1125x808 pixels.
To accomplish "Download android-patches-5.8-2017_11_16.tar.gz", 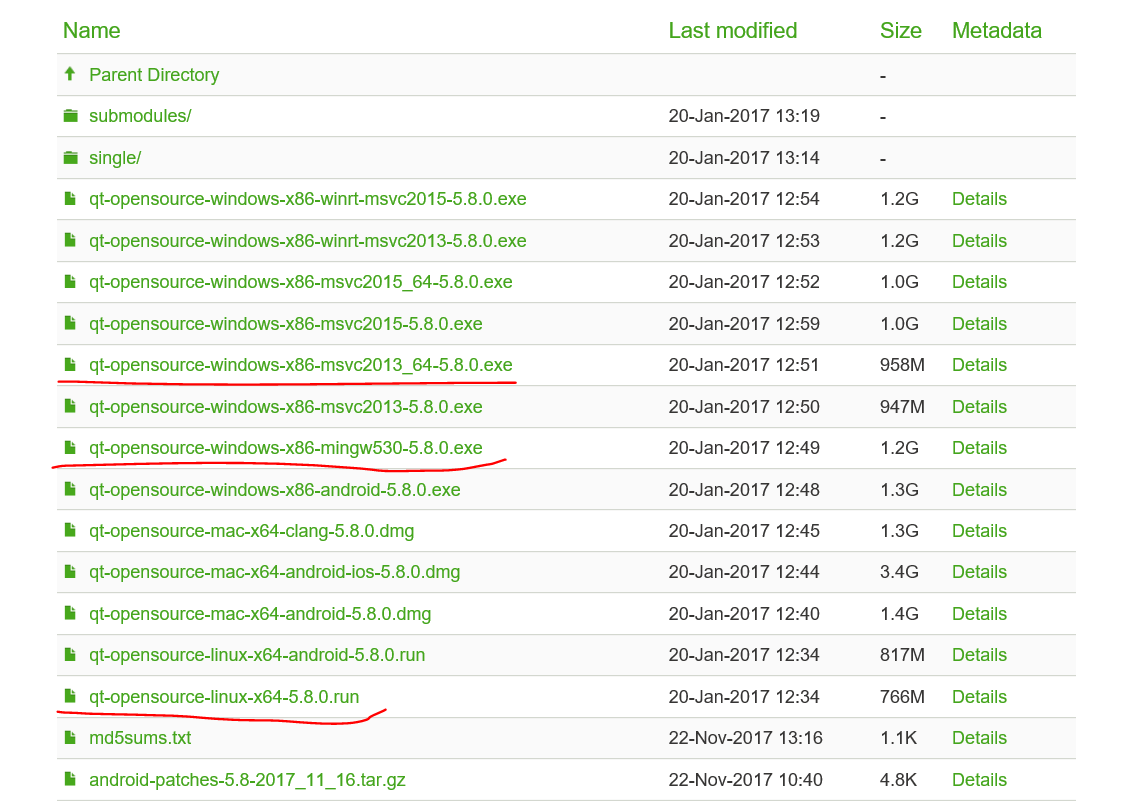I will pos(248,779).
